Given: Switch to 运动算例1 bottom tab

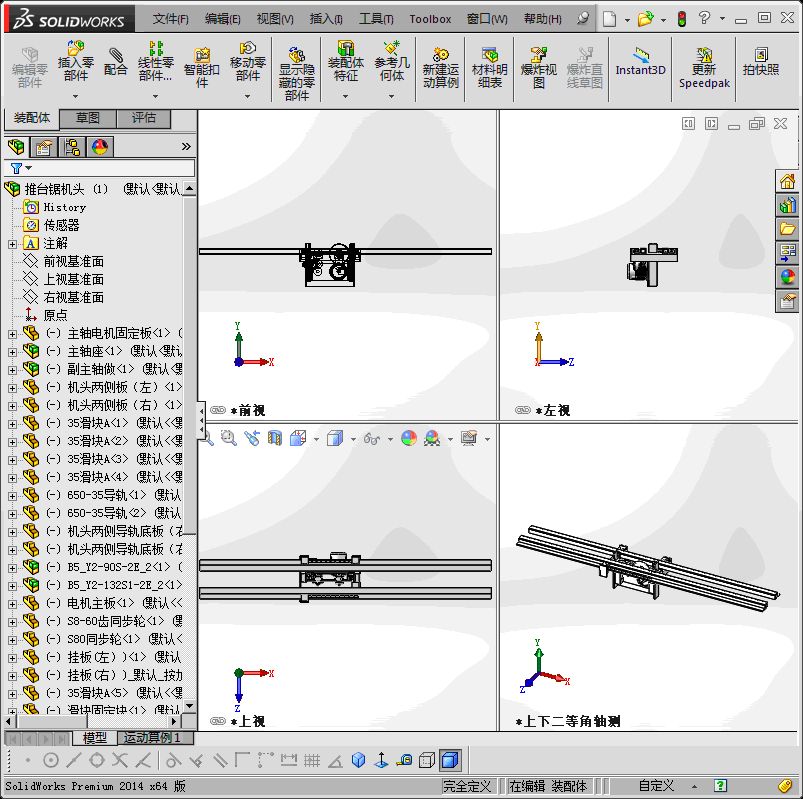Looking at the screenshot, I should pos(155,738).
